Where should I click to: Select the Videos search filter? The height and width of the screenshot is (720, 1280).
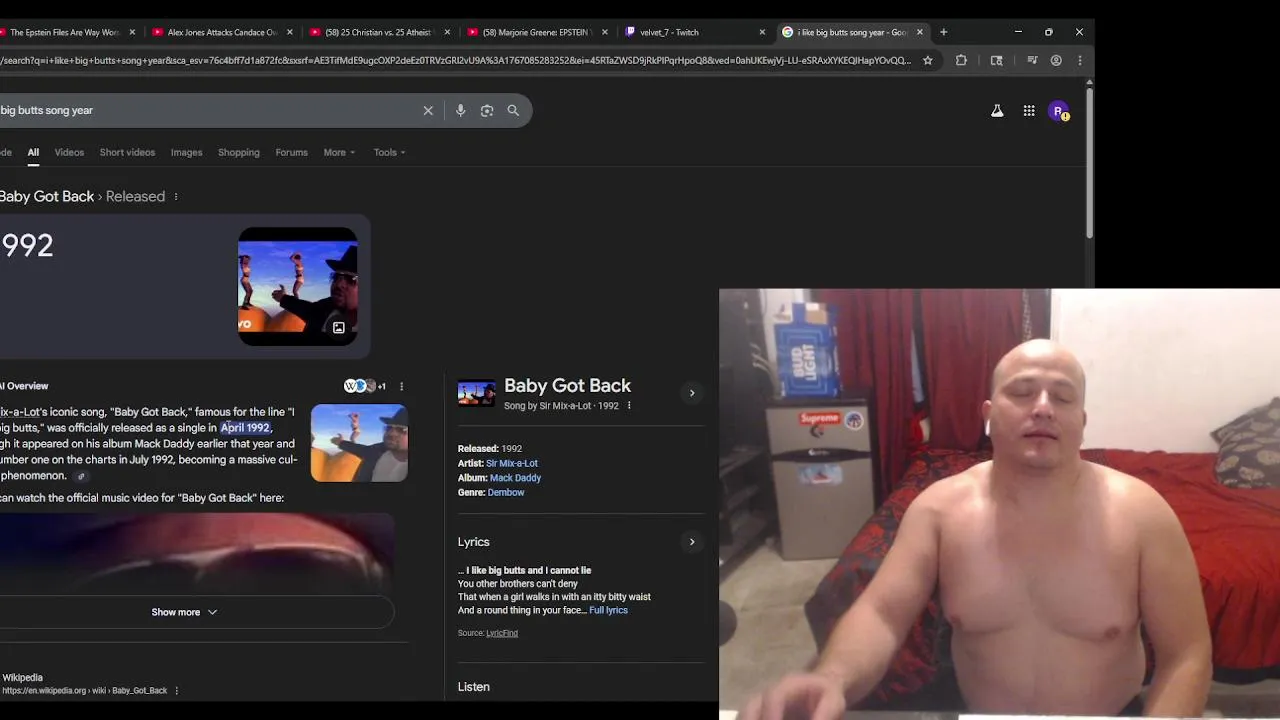(69, 152)
